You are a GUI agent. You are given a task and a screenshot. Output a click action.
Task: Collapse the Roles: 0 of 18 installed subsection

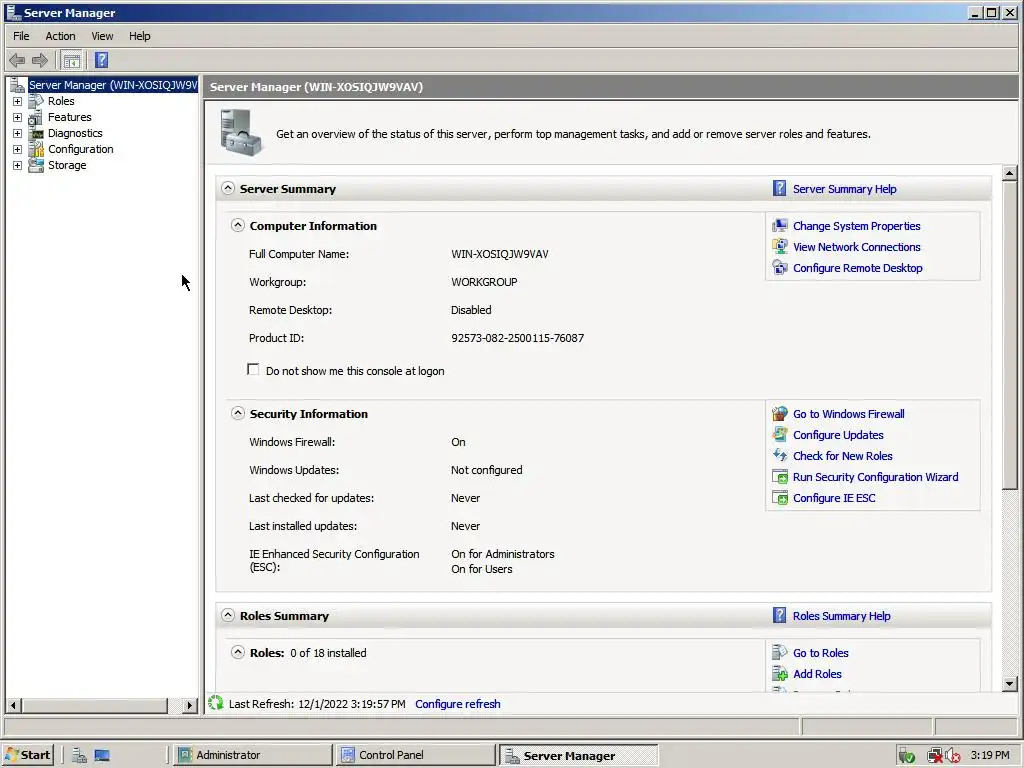pos(238,652)
